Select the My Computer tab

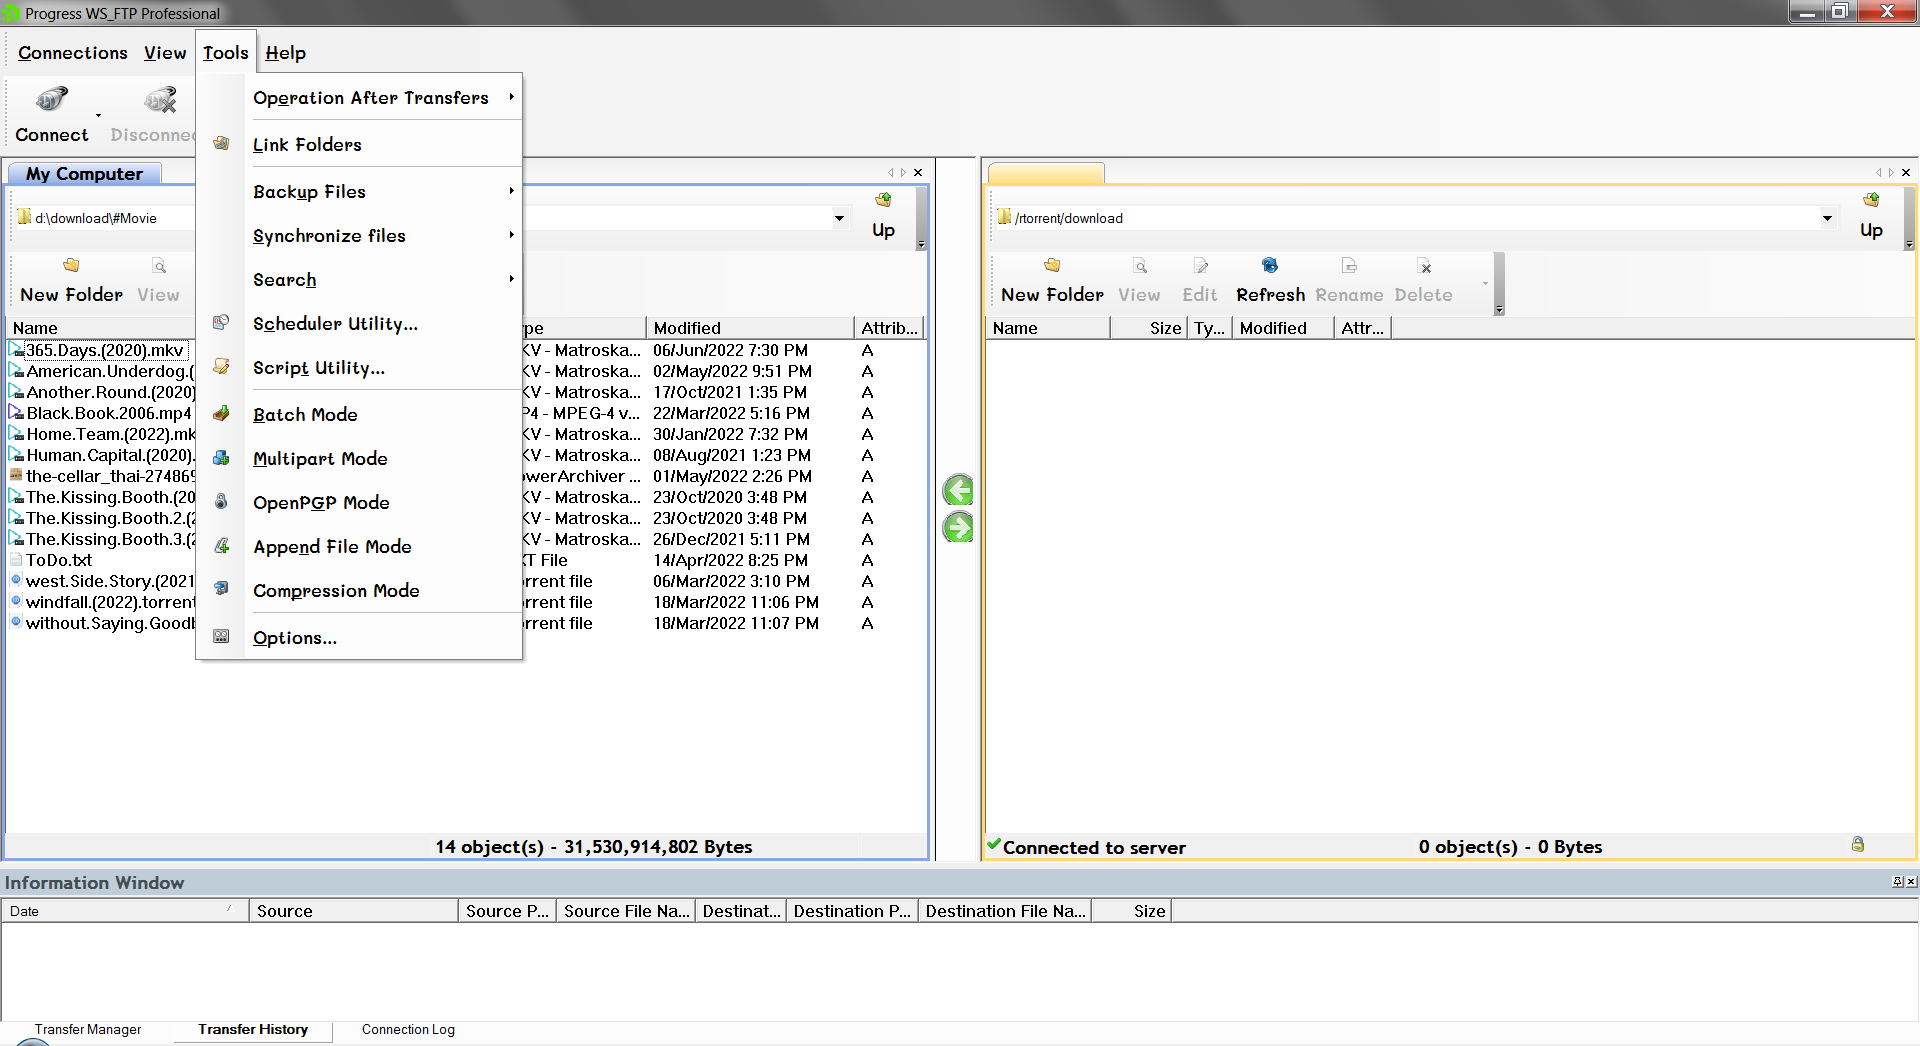[85, 174]
